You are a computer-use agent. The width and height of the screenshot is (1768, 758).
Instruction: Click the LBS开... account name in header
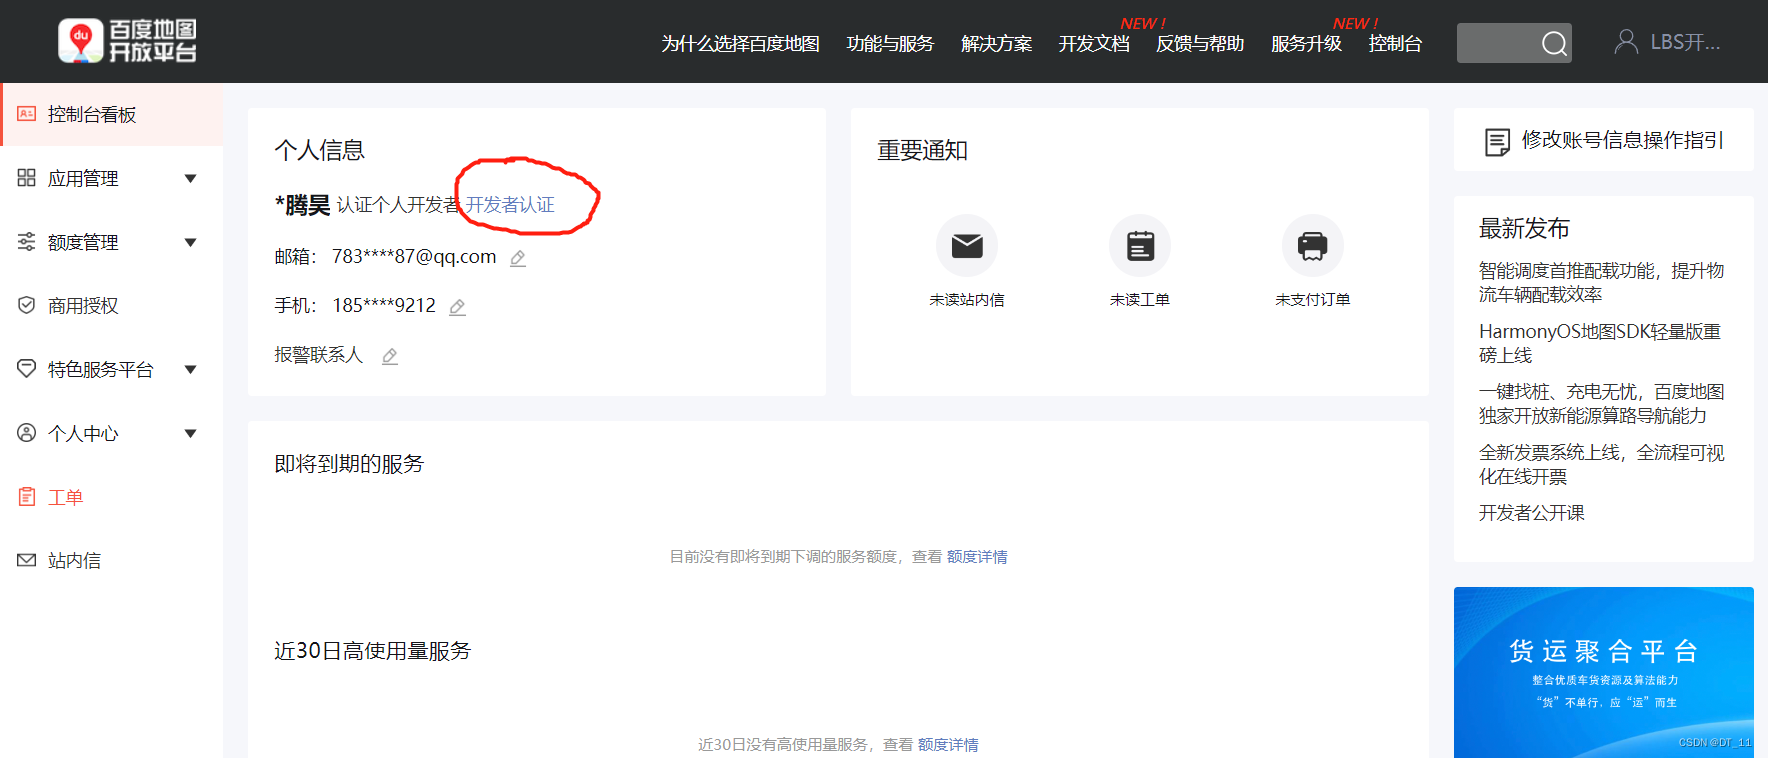[x=1685, y=42]
